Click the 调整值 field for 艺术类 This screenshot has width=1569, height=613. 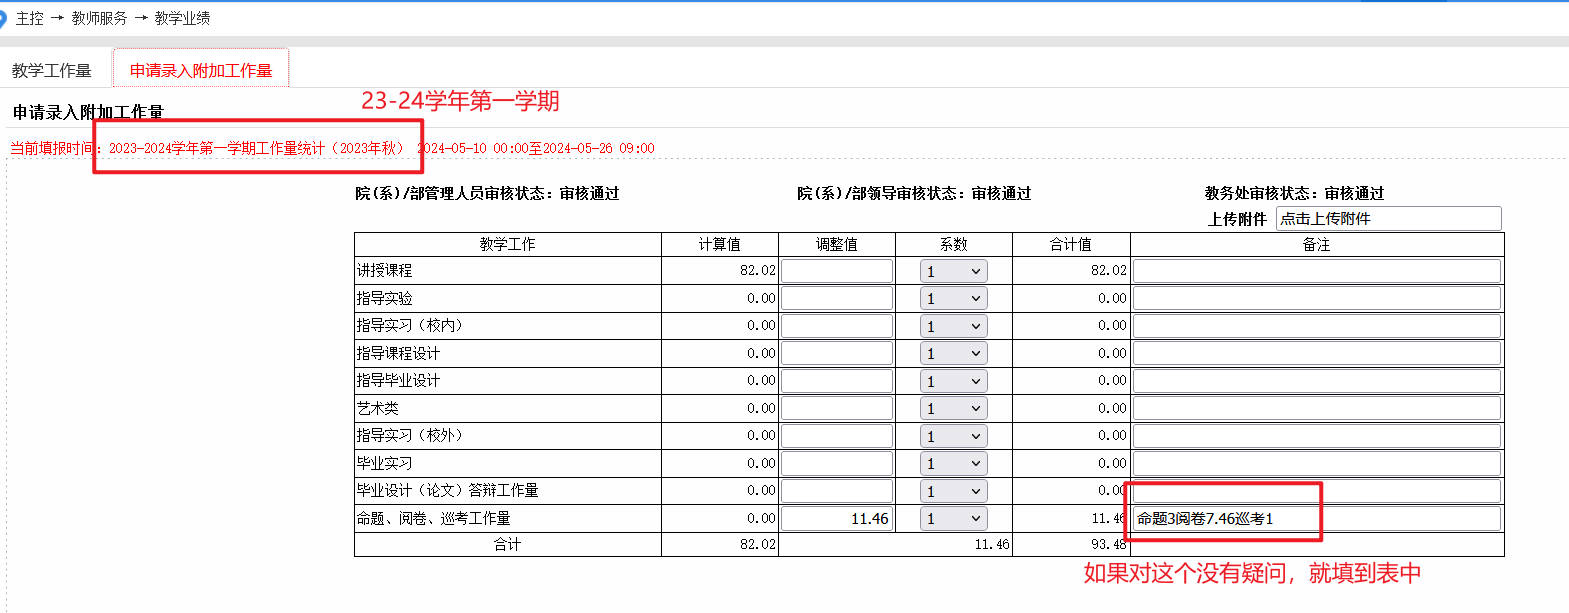pyautogui.click(x=837, y=408)
